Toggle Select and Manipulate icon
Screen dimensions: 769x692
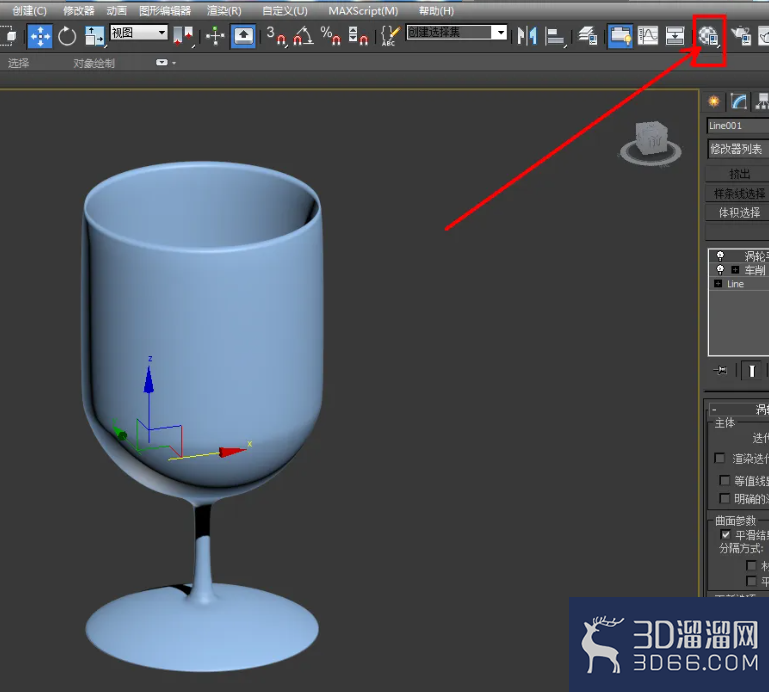tap(215, 36)
